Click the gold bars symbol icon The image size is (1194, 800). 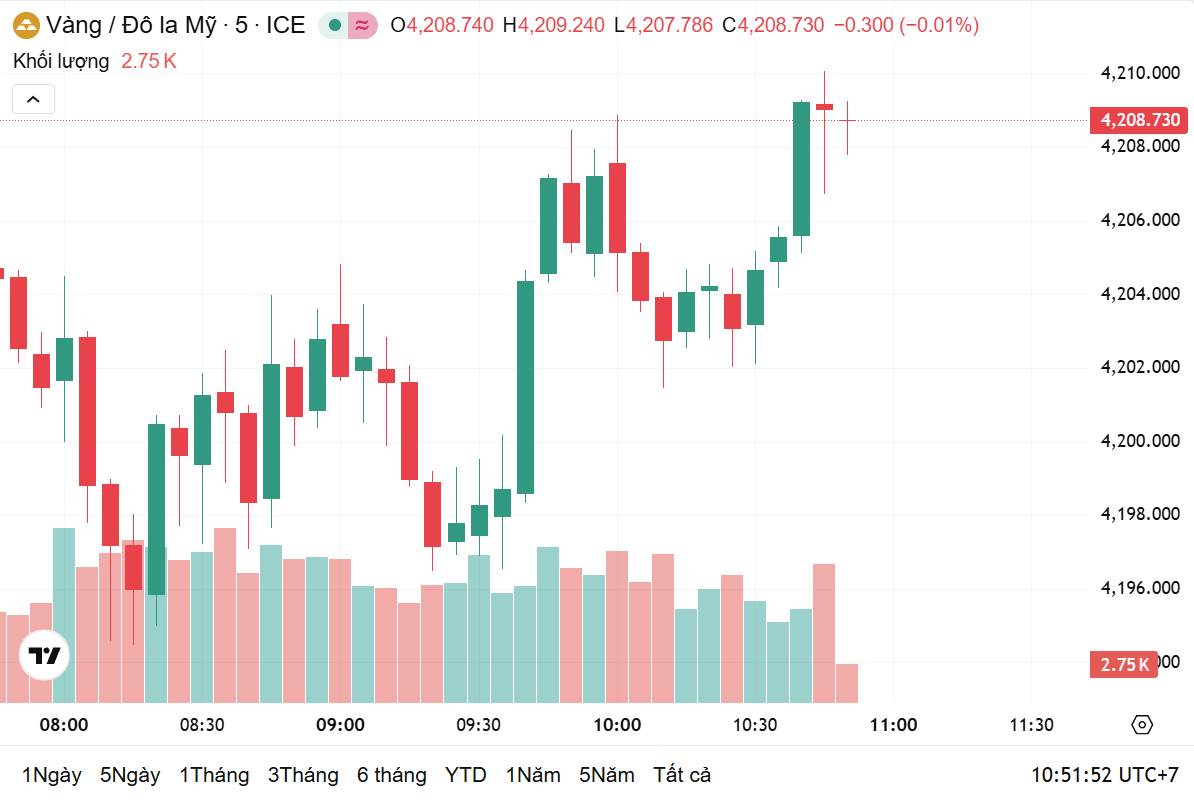click(26, 25)
